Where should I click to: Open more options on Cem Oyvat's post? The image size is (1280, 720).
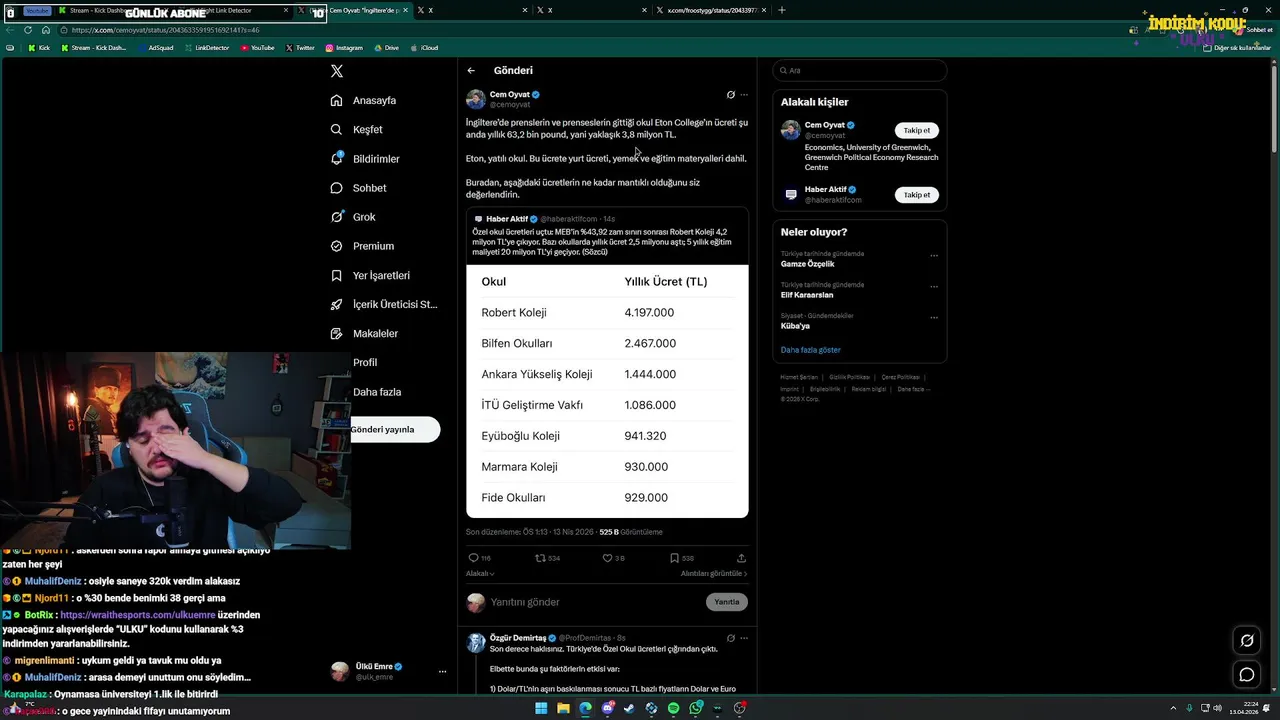(744, 95)
